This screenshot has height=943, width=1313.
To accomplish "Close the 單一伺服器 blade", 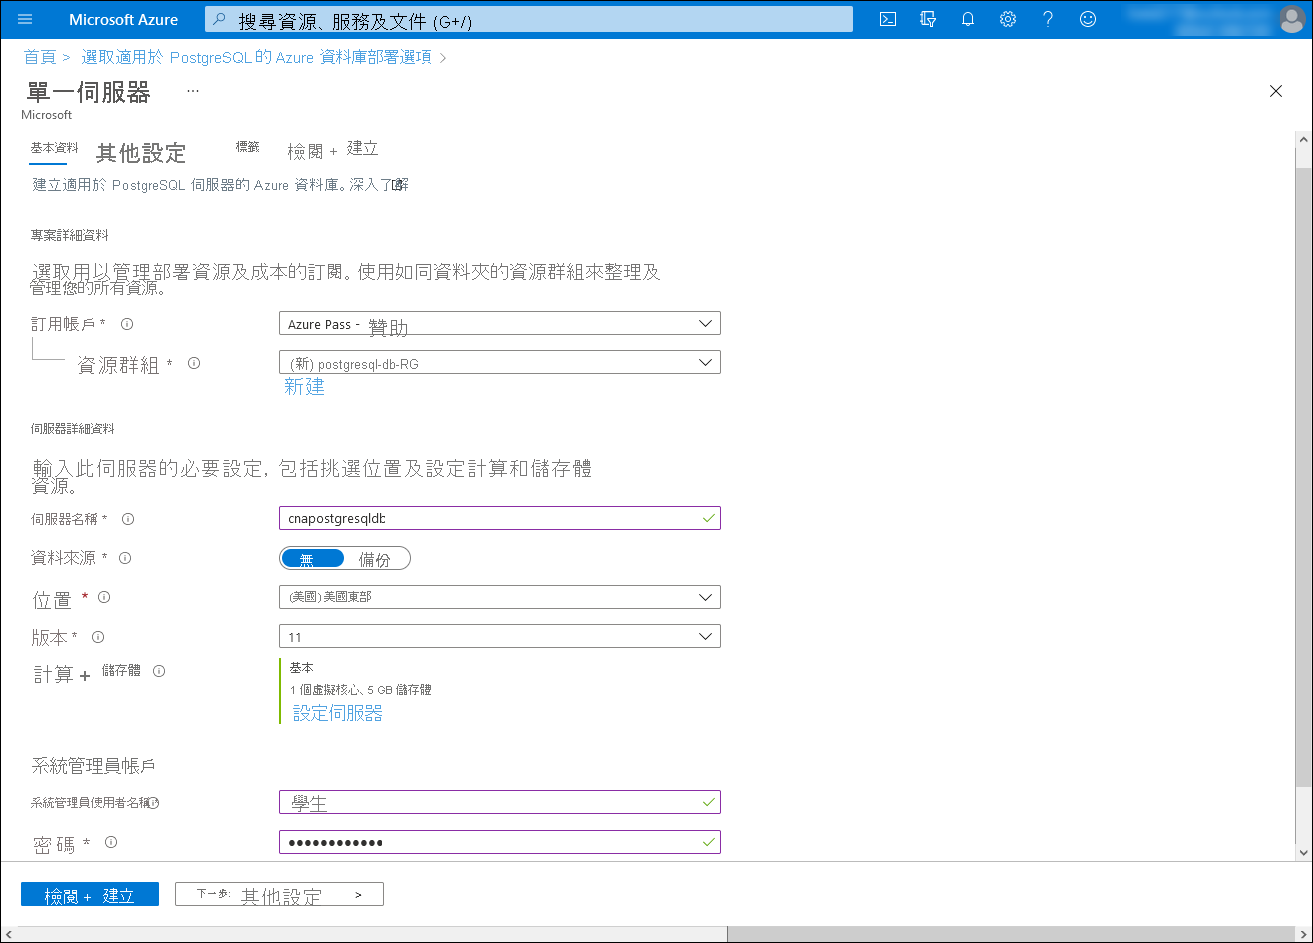I will tap(1275, 91).
